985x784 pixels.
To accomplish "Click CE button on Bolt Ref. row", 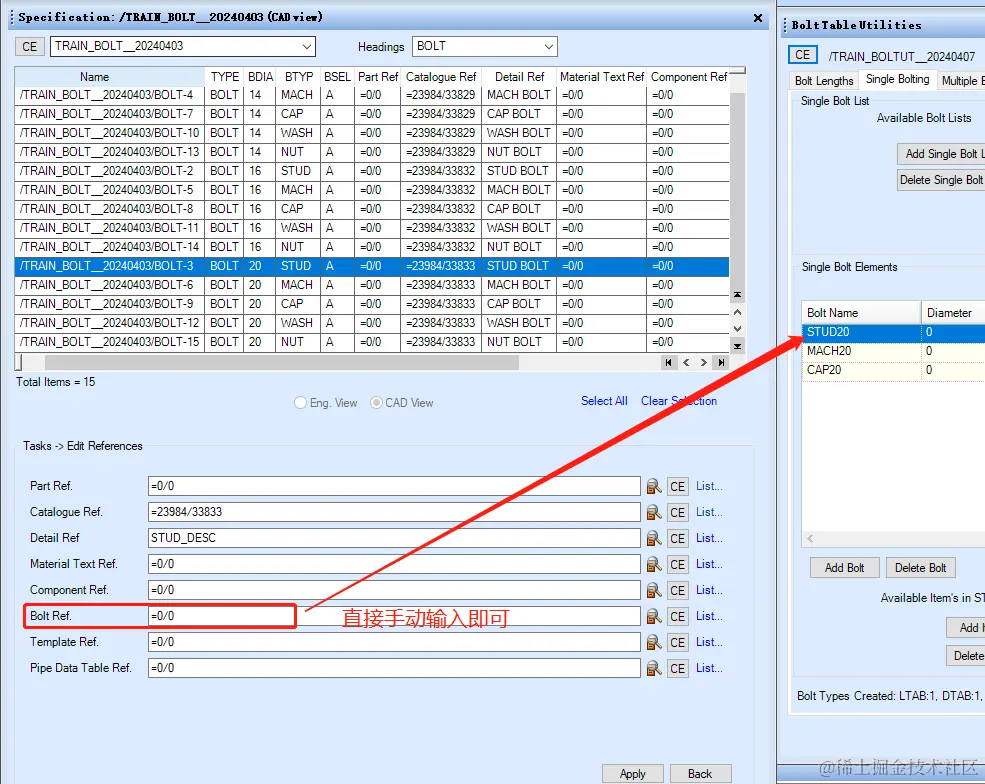I will [x=677, y=616].
